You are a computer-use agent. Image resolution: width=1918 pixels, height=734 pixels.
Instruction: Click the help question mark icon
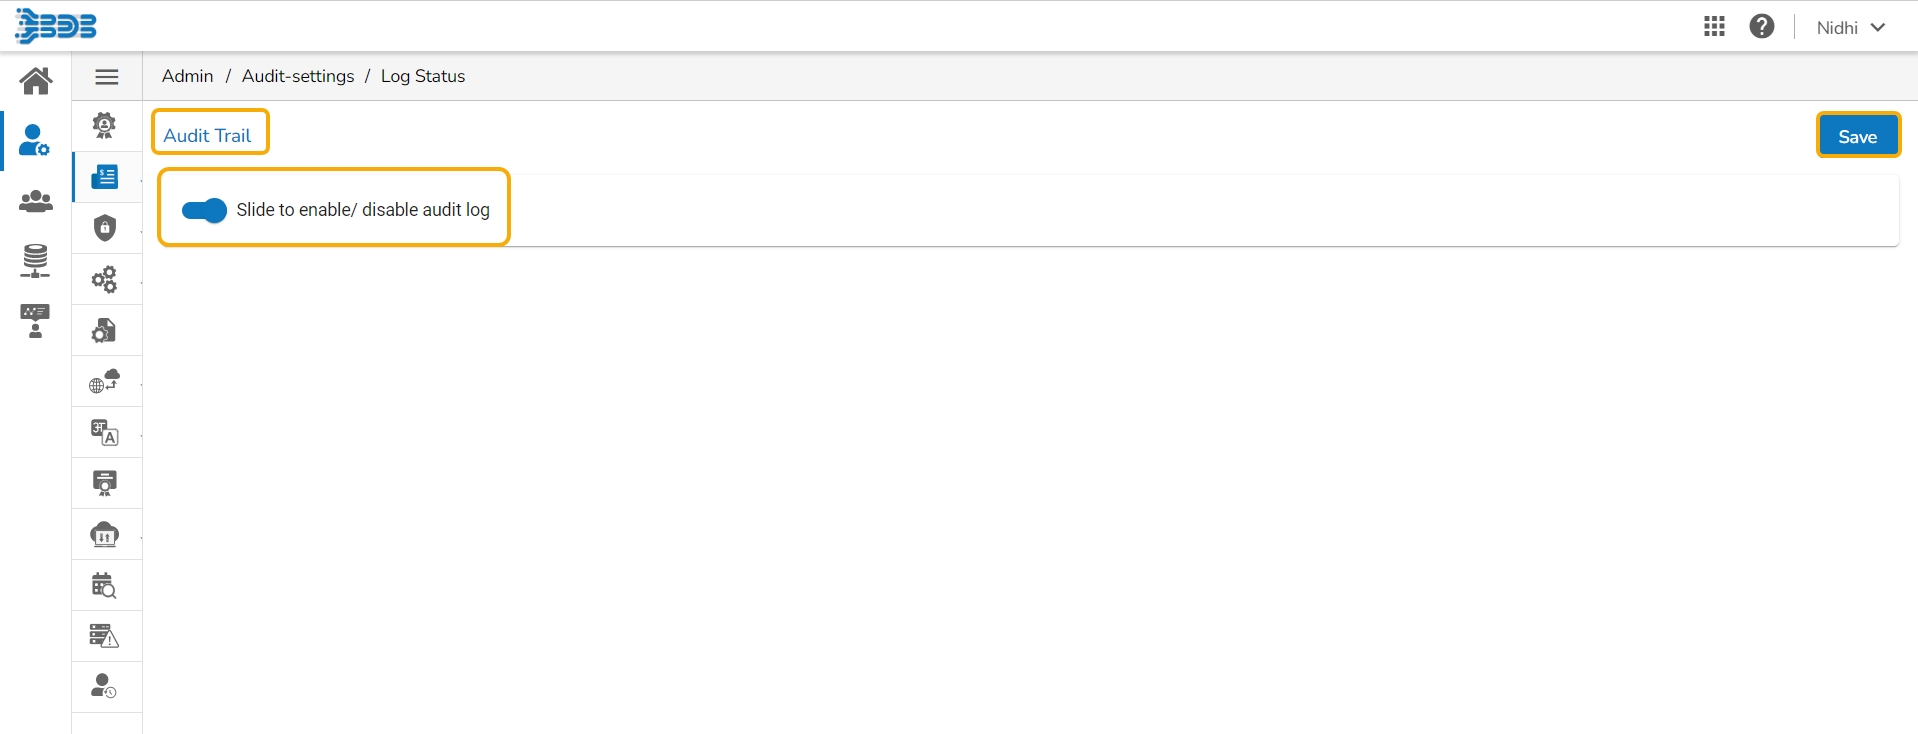point(1762,27)
